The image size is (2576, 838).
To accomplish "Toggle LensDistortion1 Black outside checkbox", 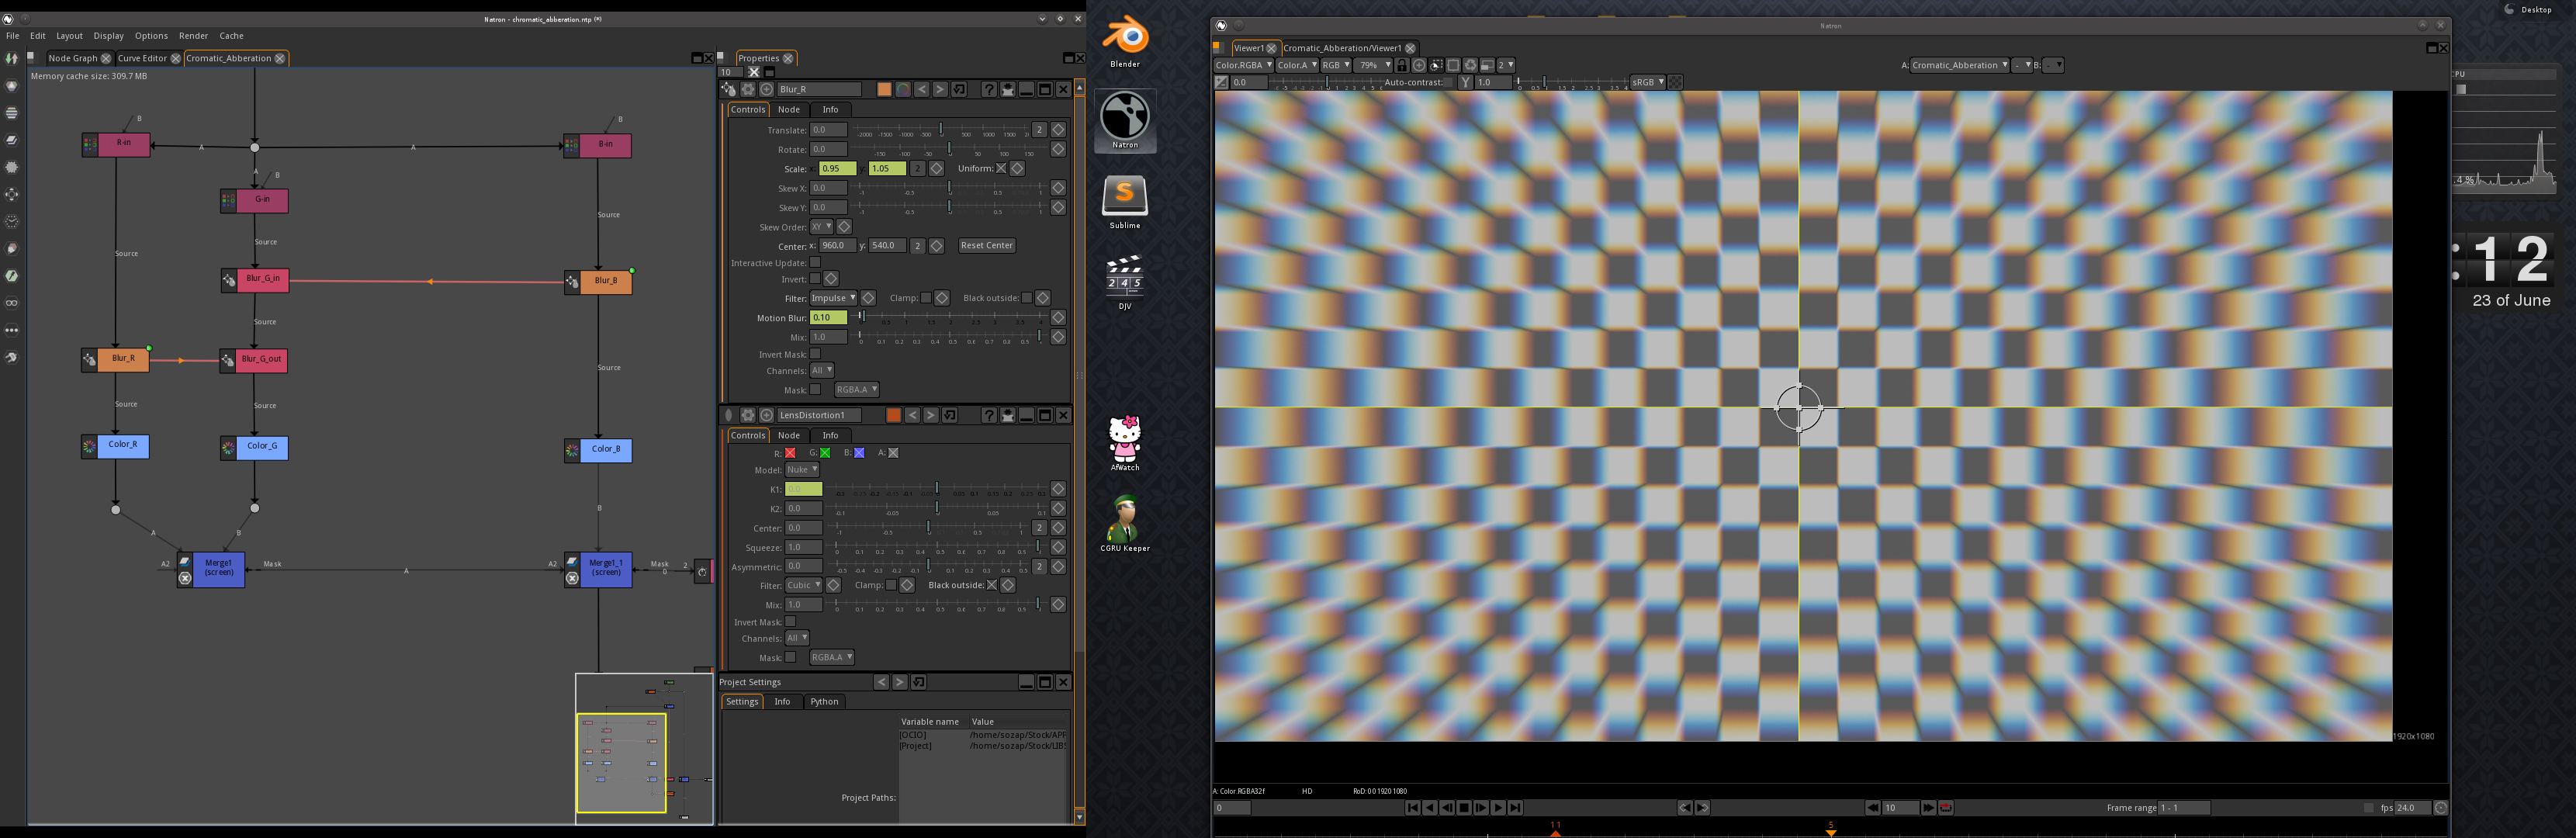I will click(992, 585).
